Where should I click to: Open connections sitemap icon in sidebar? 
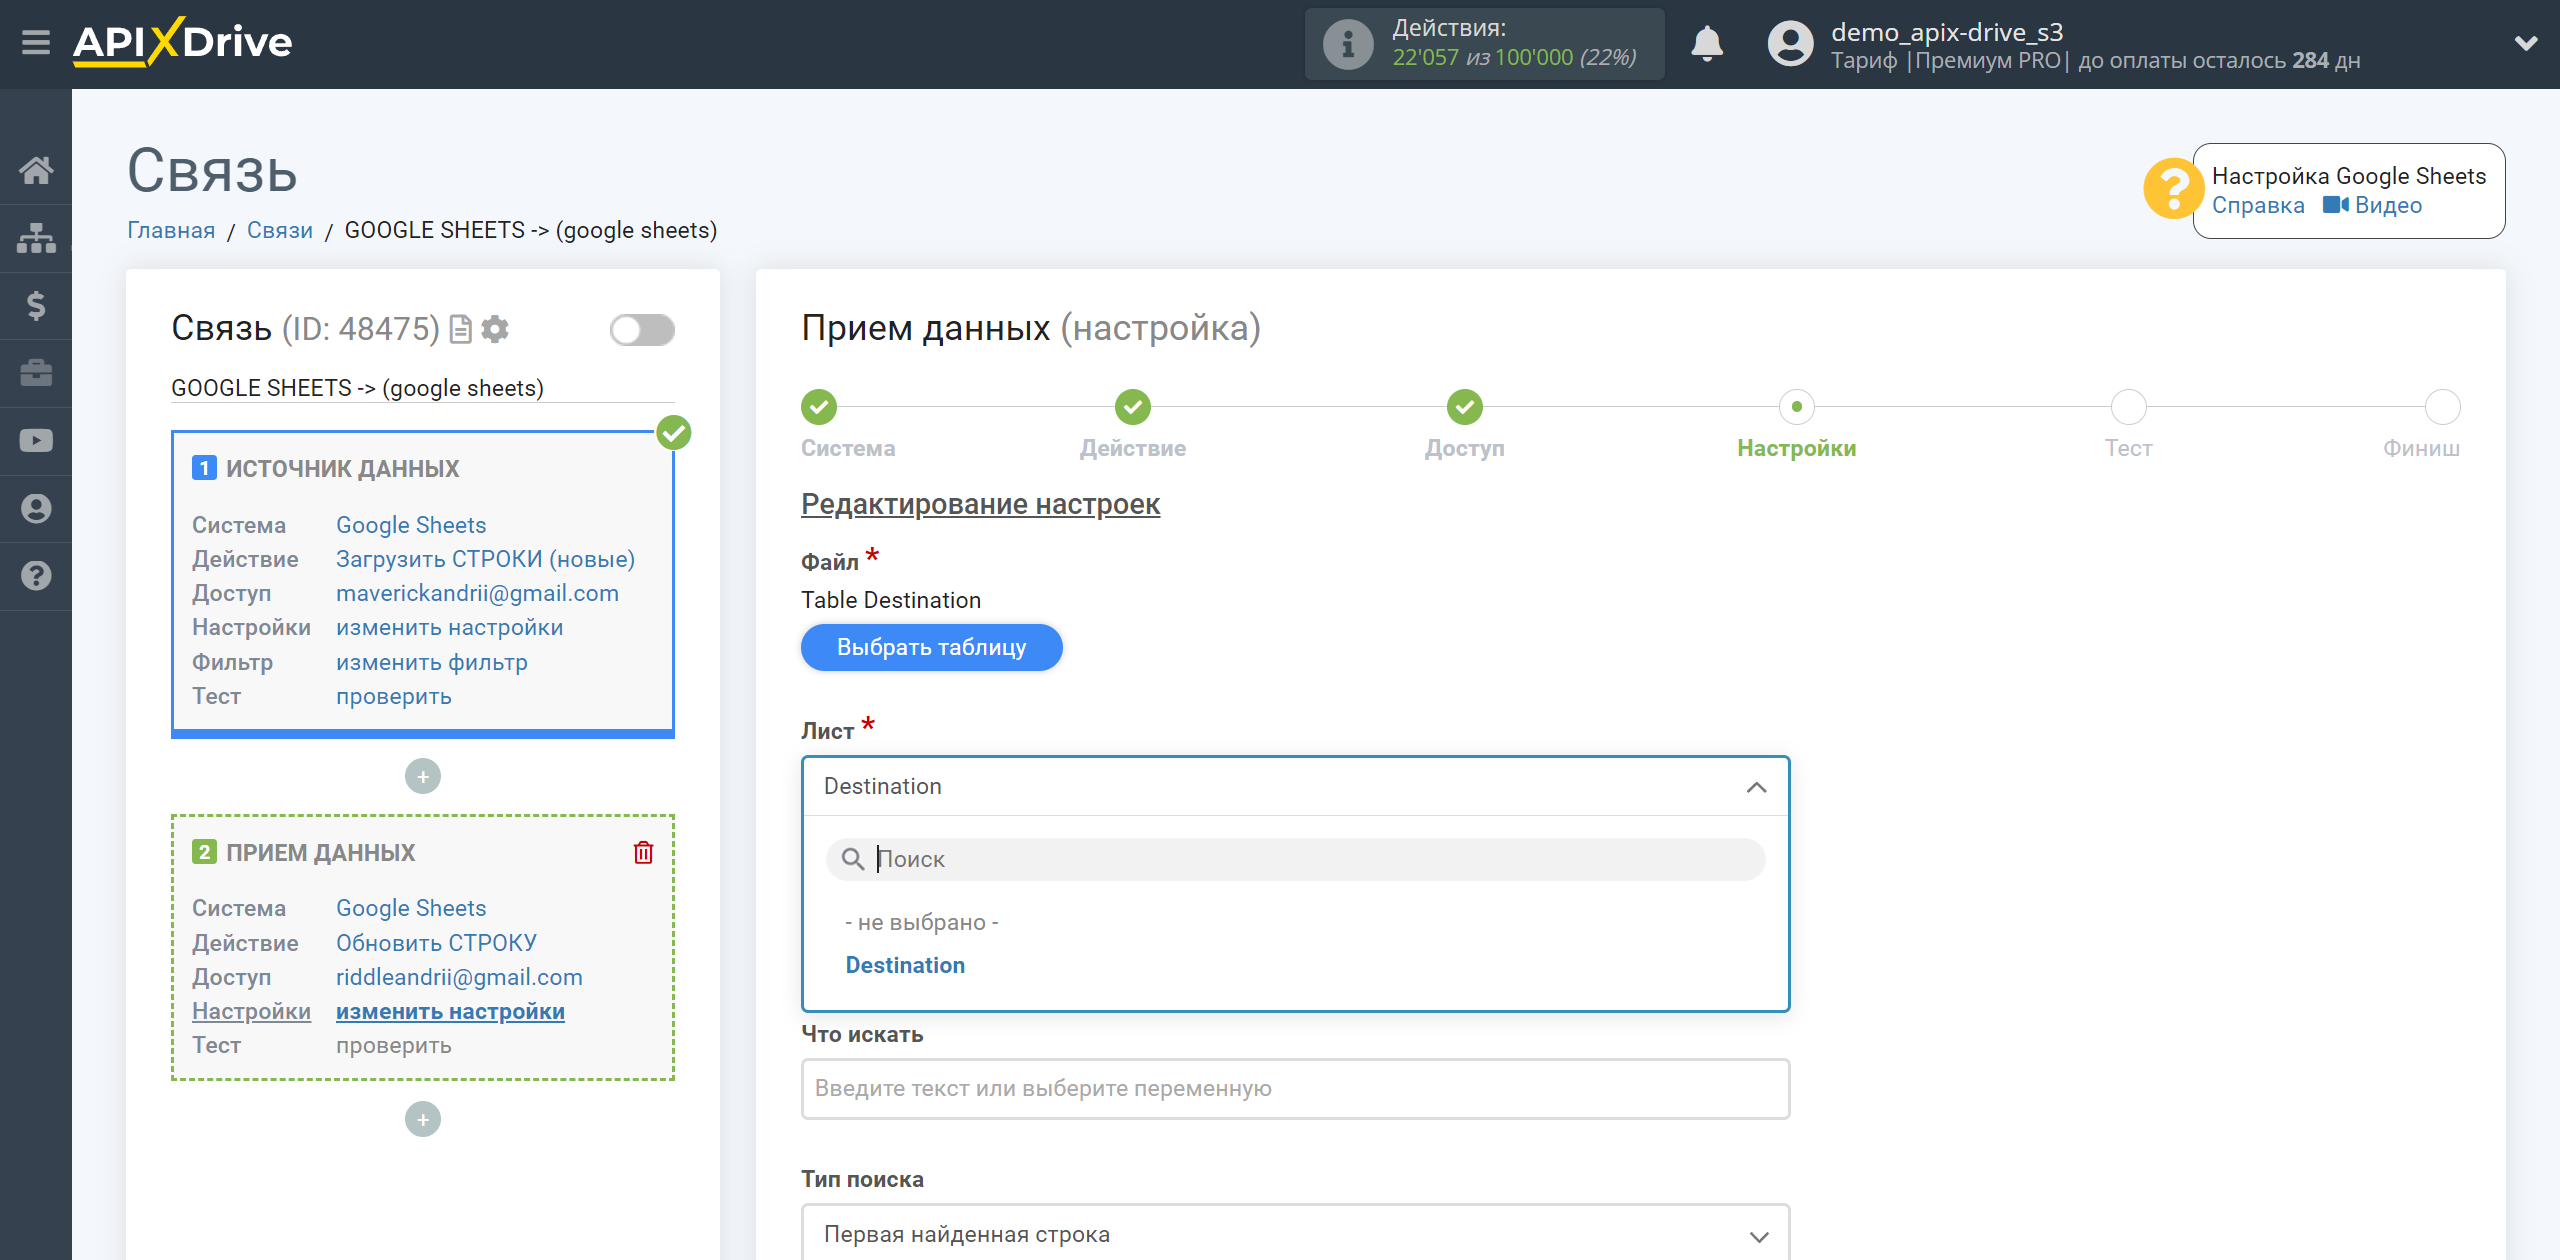(x=36, y=238)
